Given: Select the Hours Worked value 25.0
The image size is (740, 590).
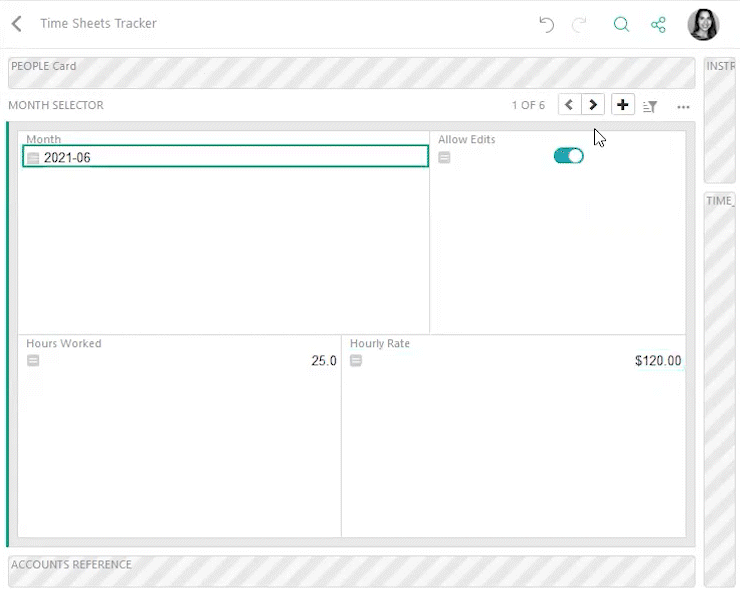Looking at the screenshot, I should (x=323, y=361).
